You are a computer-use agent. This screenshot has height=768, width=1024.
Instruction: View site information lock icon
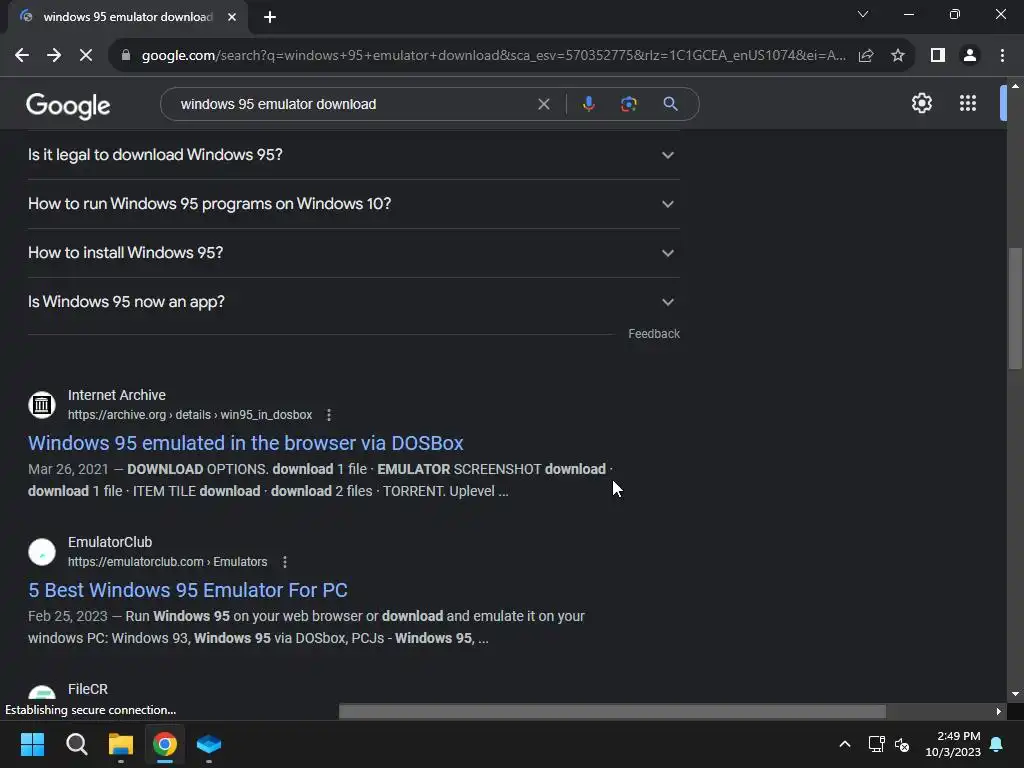coord(126,56)
